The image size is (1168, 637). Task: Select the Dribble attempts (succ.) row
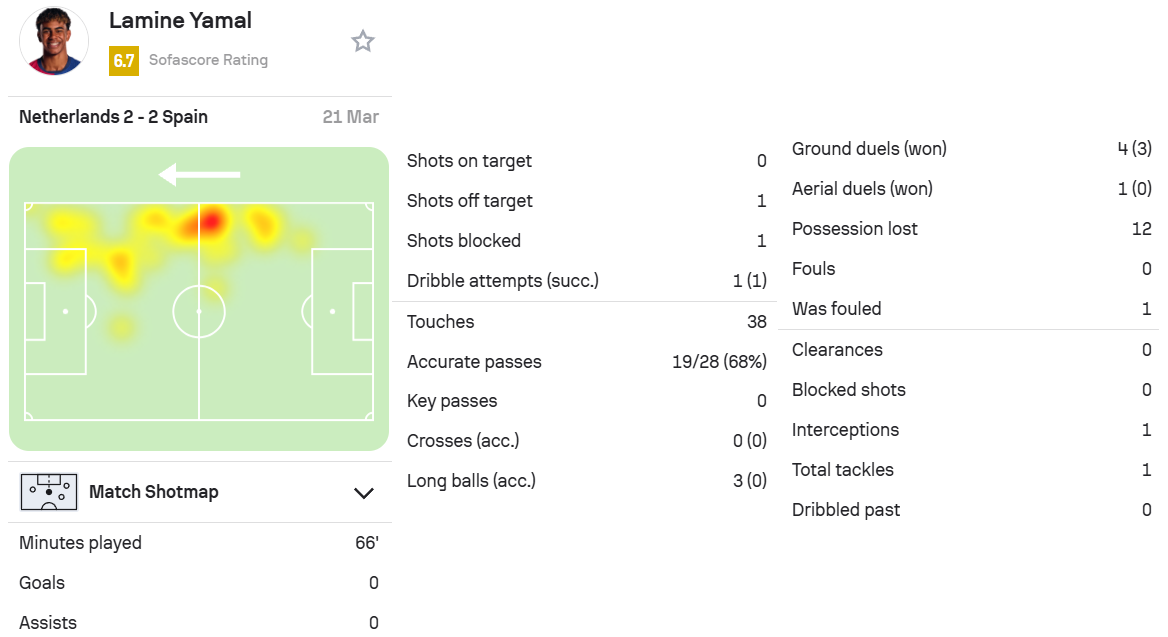point(586,281)
